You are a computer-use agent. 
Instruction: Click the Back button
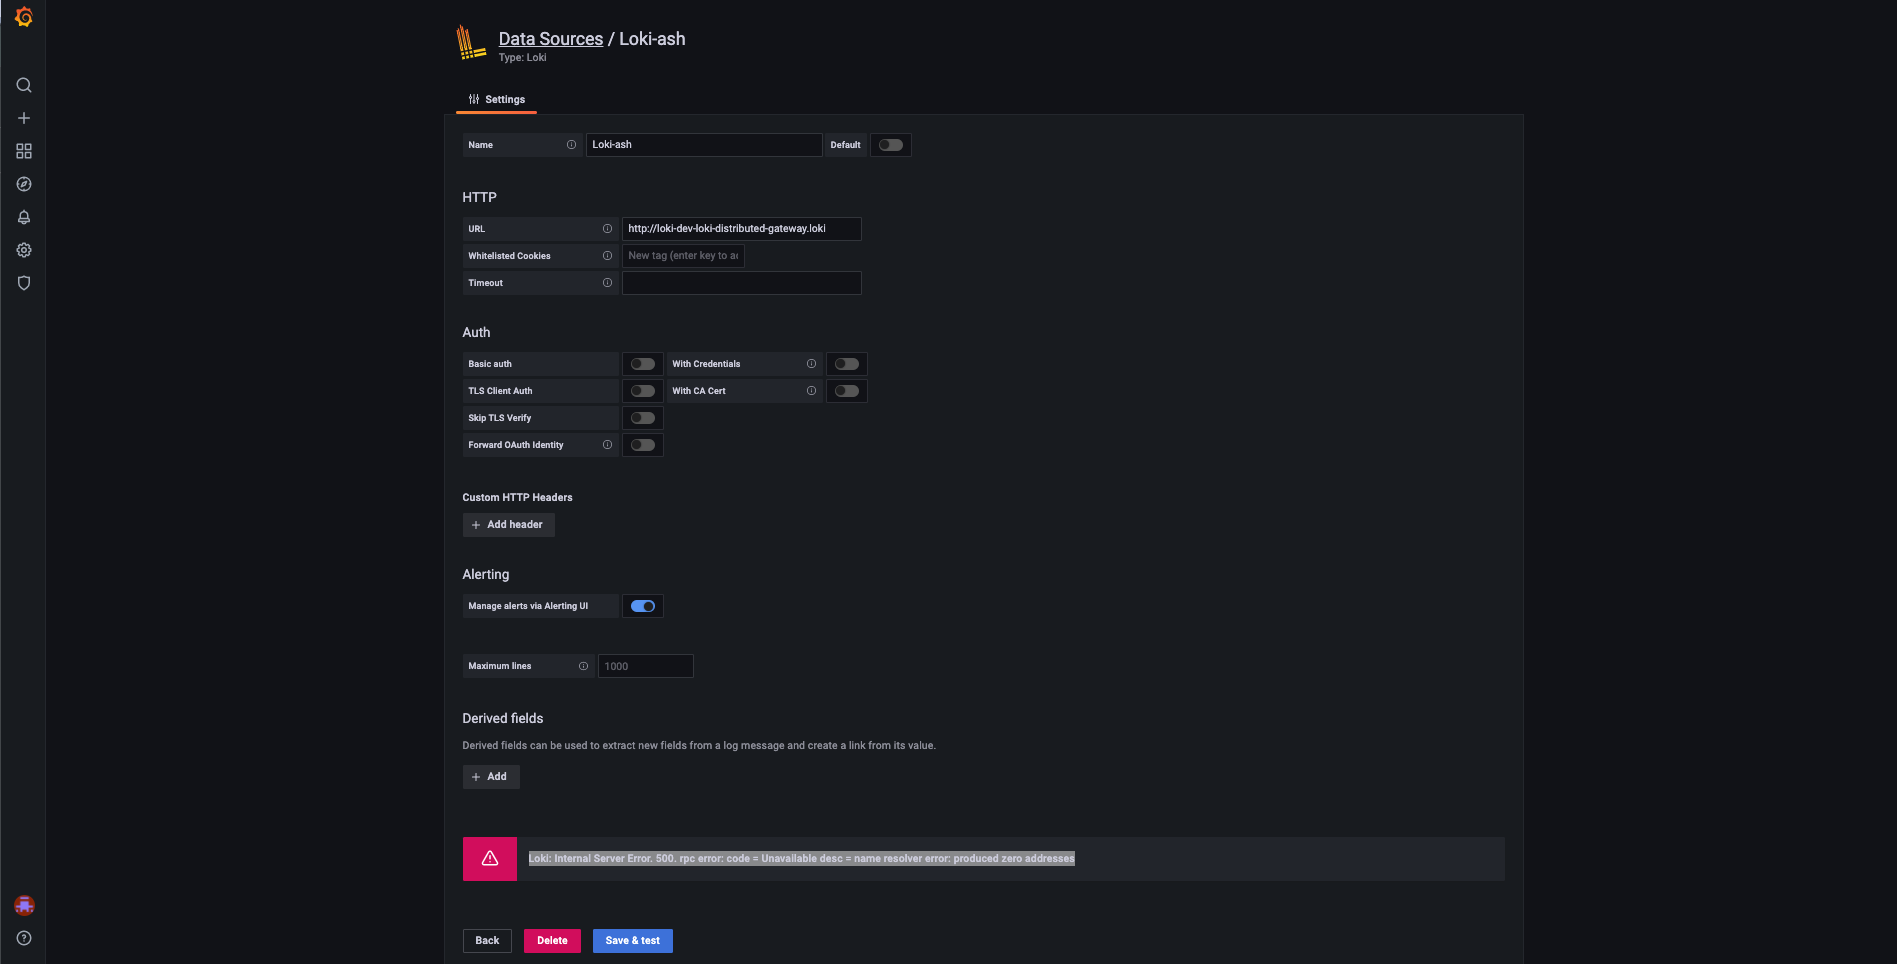(x=487, y=941)
